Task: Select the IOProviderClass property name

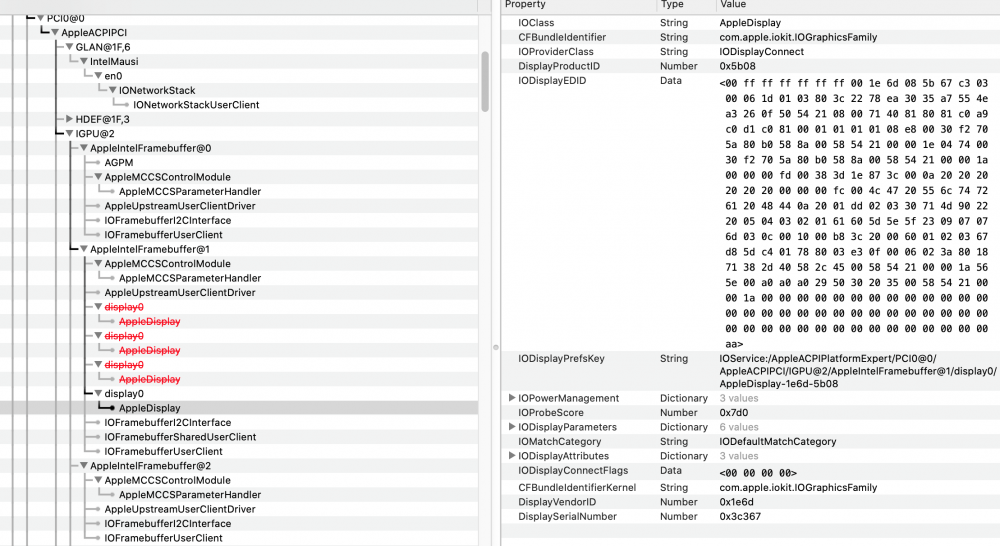Action: tap(555, 52)
